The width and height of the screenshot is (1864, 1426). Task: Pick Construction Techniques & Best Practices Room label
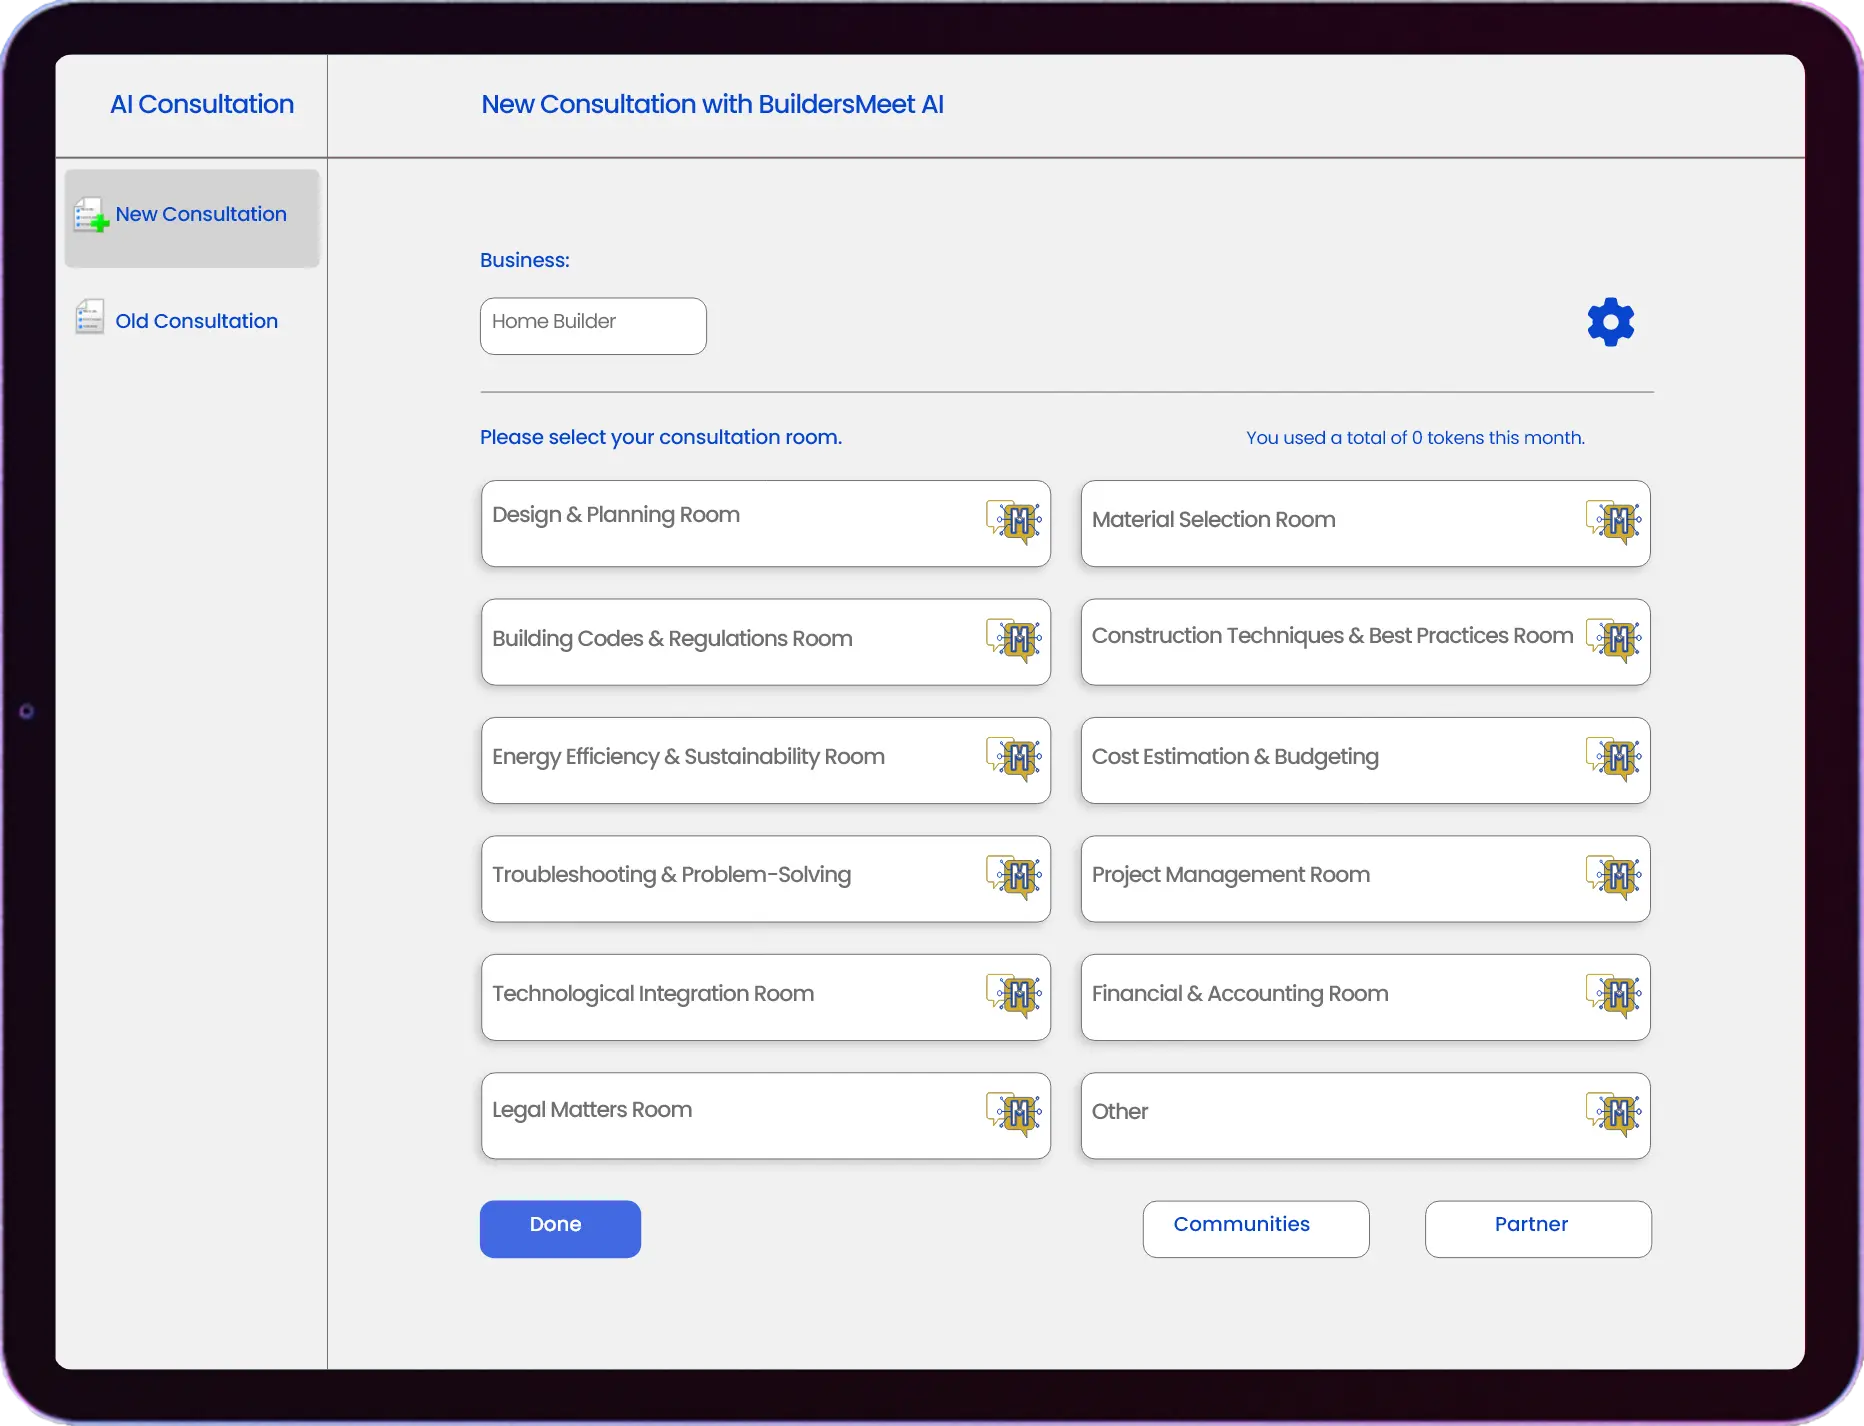[x=1332, y=636]
